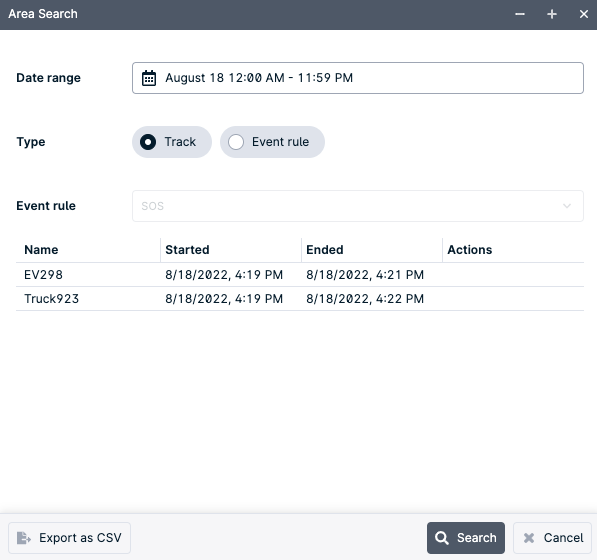The height and width of the screenshot is (560, 597).
Task: Open the date range picker field
Action: pyautogui.click(x=358, y=78)
